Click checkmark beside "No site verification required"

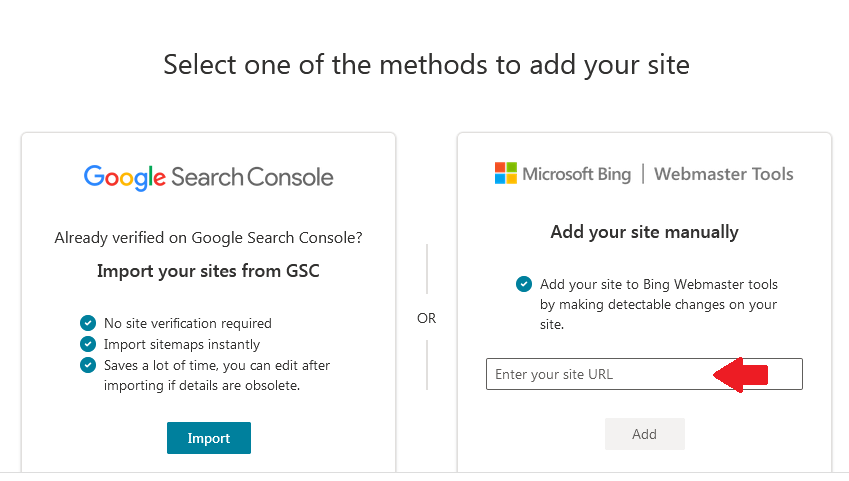pos(88,323)
